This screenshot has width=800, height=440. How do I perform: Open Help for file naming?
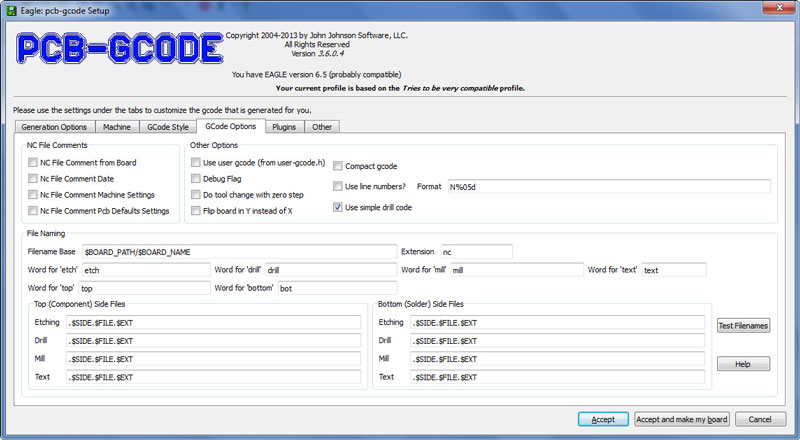pos(743,364)
